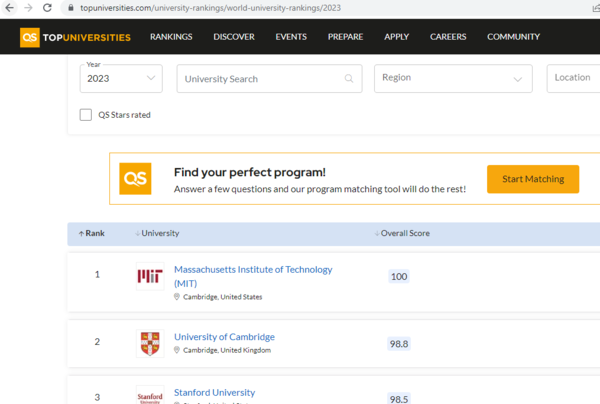The width and height of the screenshot is (600, 404).
Task: Open the PREPARE menu
Action: point(345,37)
